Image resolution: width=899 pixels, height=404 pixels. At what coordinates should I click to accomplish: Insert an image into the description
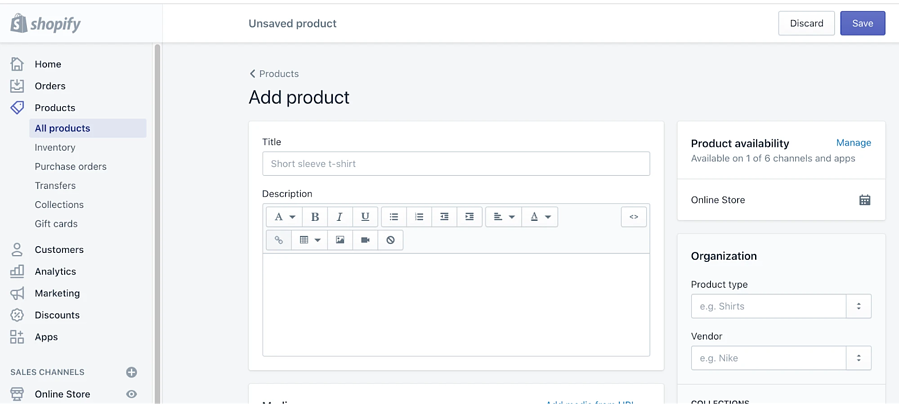(x=340, y=240)
